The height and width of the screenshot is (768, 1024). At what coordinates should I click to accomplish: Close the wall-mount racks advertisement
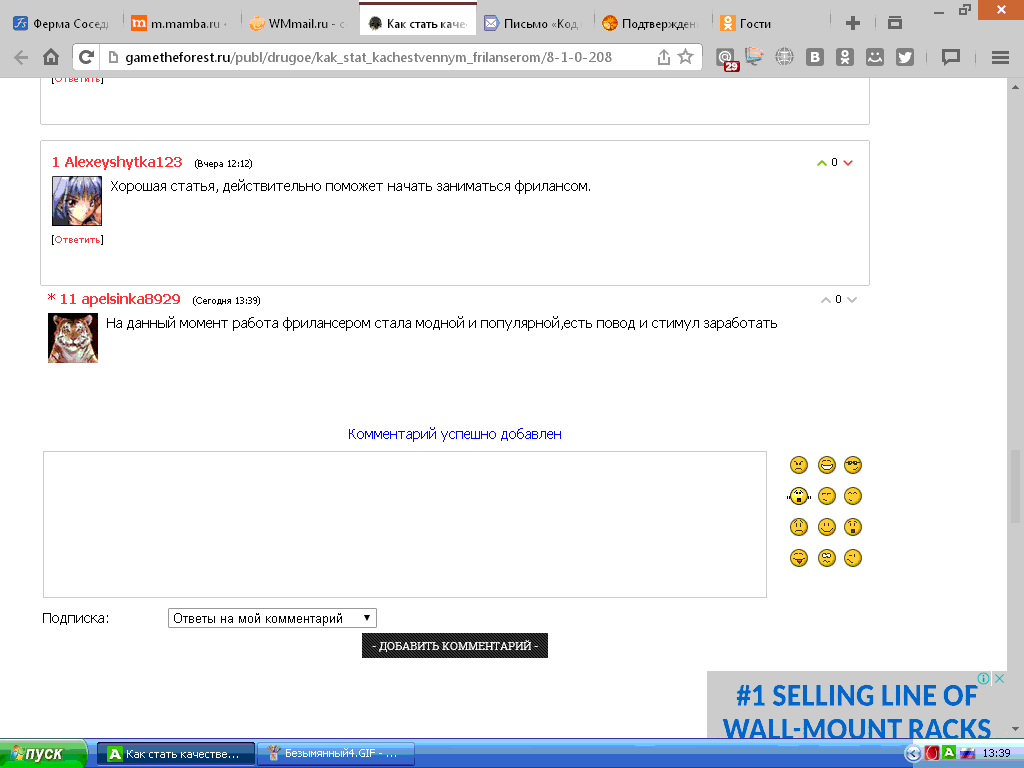coord(999,679)
